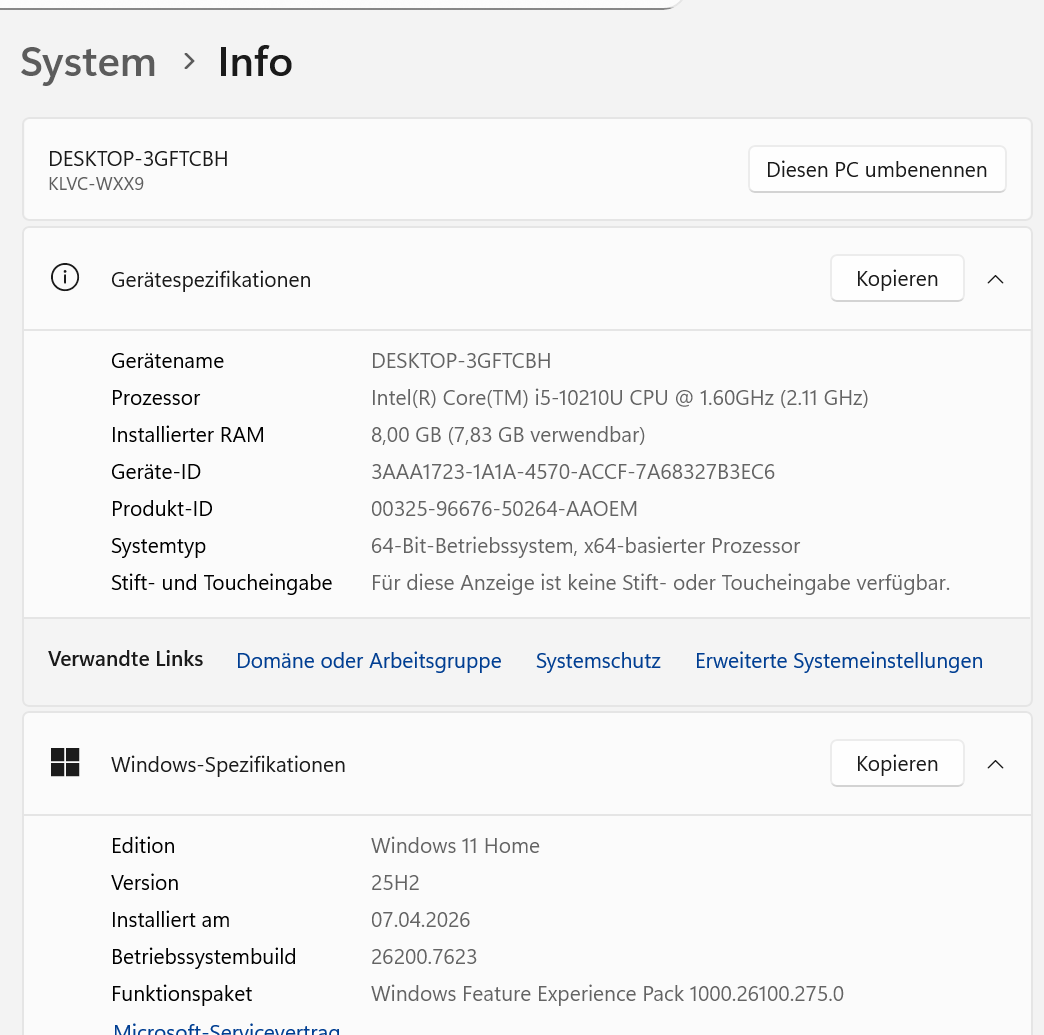The width and height of the screenshot is (1044, 1035).
Task: Collapse the Gerätespezifikationen section chevron
Action: [995, 279]
